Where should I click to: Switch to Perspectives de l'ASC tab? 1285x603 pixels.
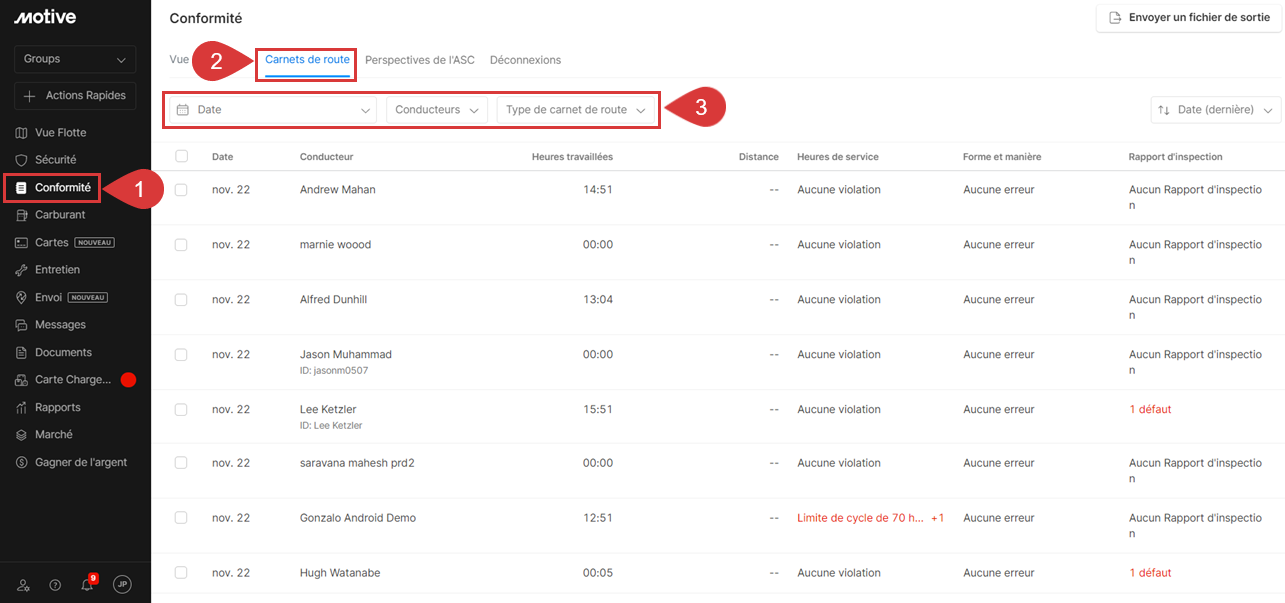click(x=419, y=60)
